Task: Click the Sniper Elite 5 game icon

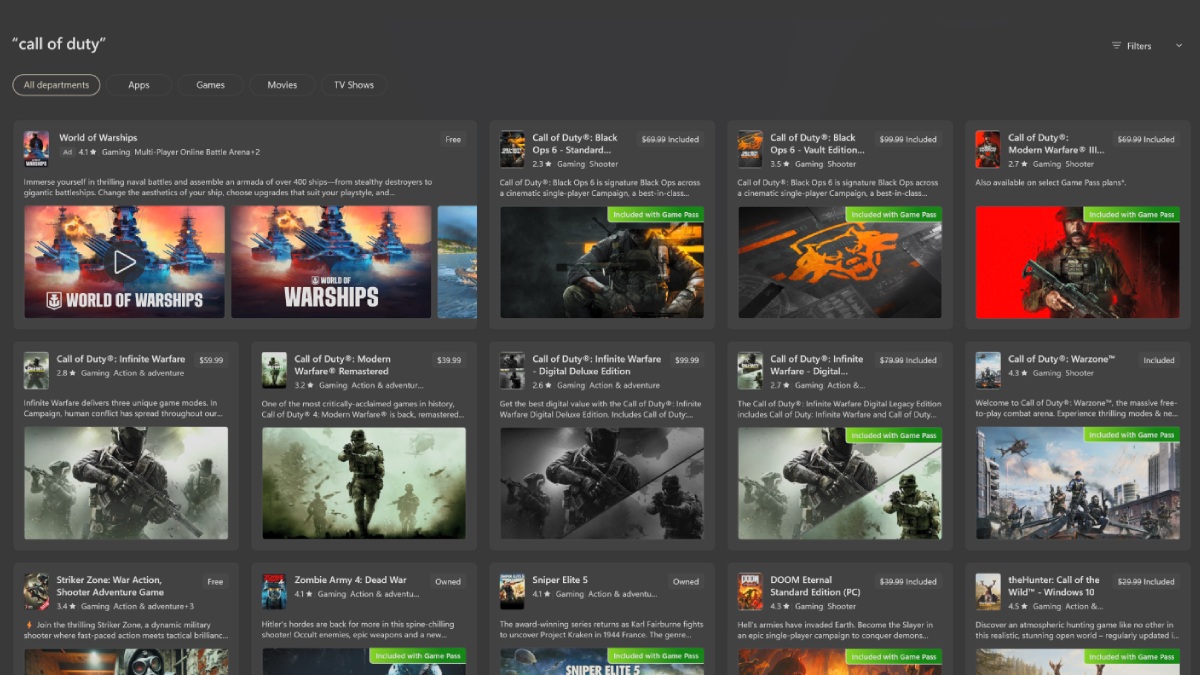Action: 513,591
